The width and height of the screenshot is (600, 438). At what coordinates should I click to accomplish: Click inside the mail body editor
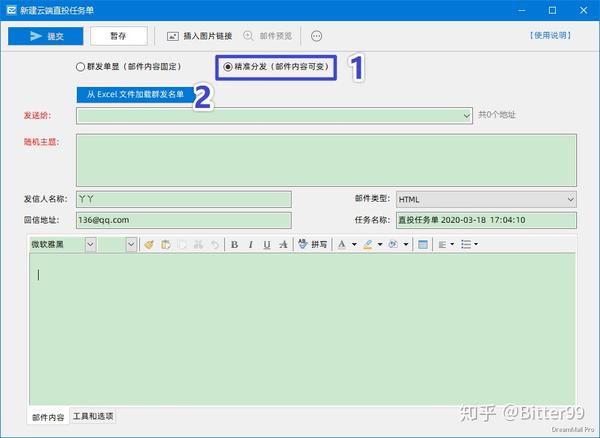pos(302,329)
